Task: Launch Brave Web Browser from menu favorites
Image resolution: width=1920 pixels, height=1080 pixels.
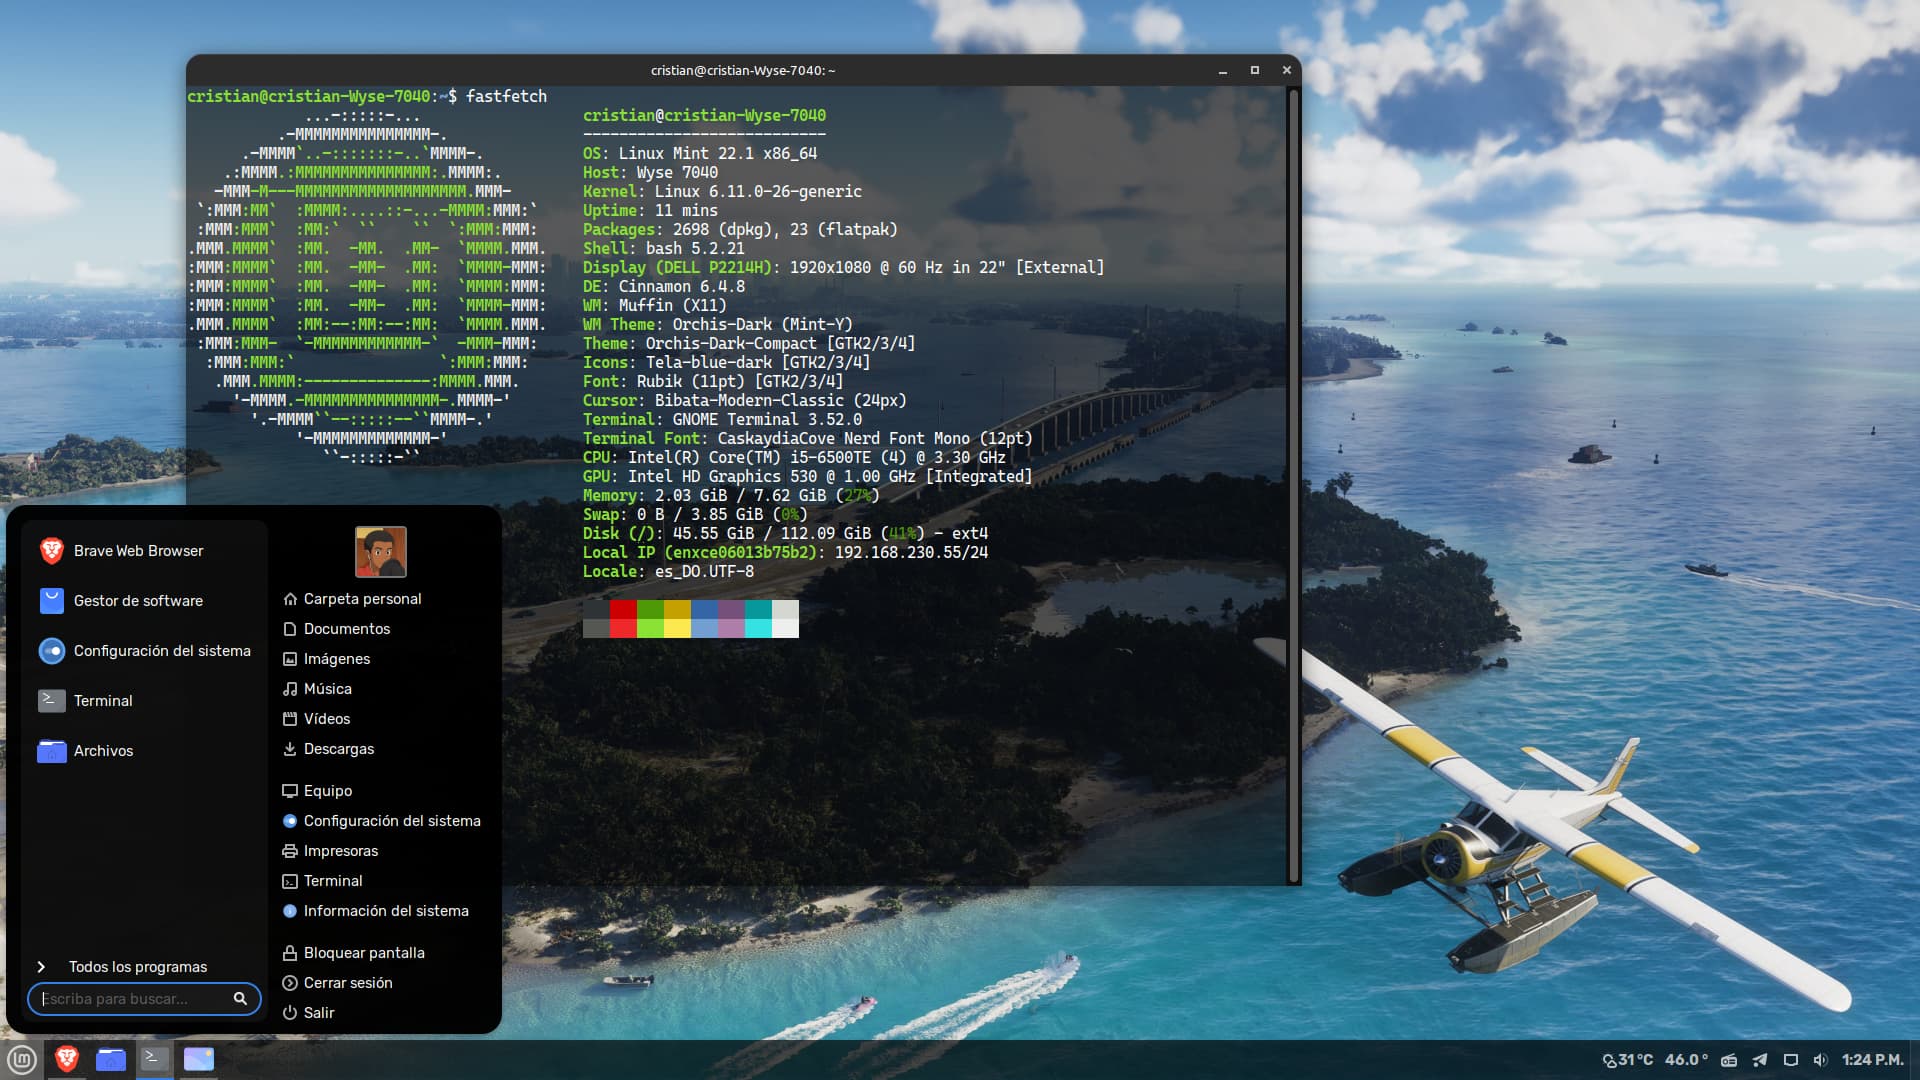Action: [x=144, y=551]
